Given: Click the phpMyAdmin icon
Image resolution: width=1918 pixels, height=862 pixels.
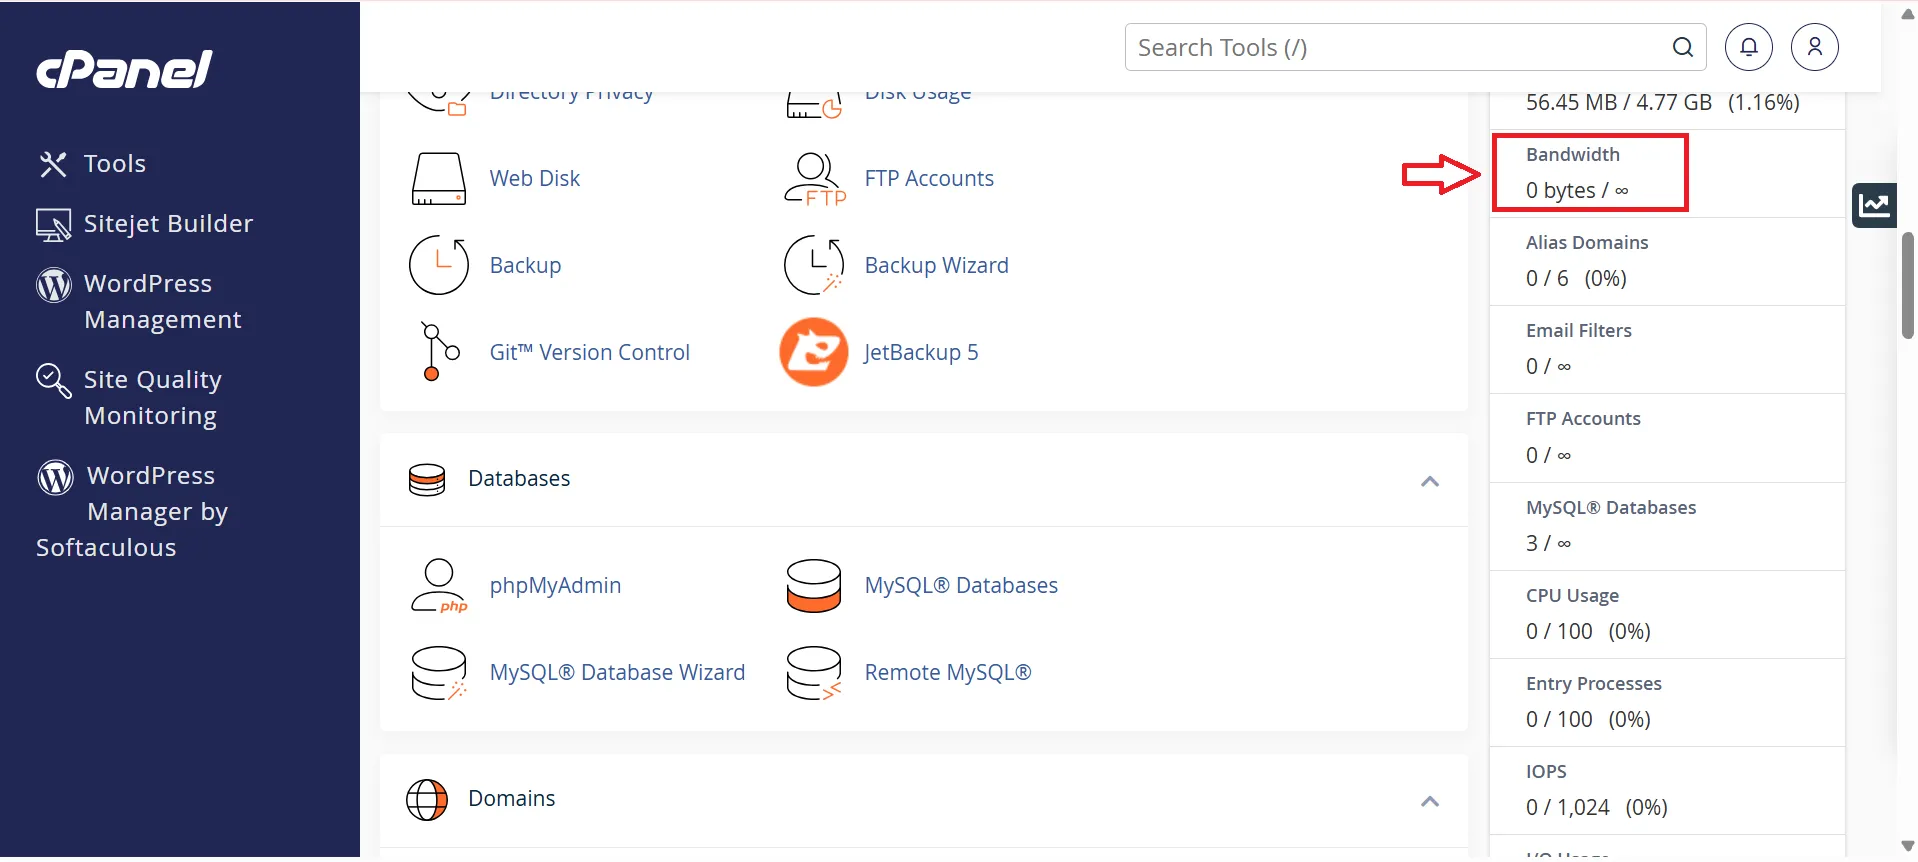Looking at the screenshot, I should coord(438,586).
